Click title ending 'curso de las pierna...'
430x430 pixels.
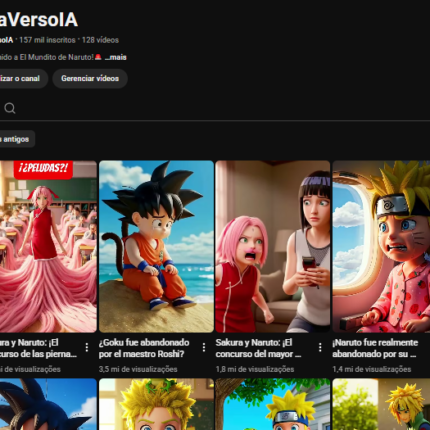38,348
